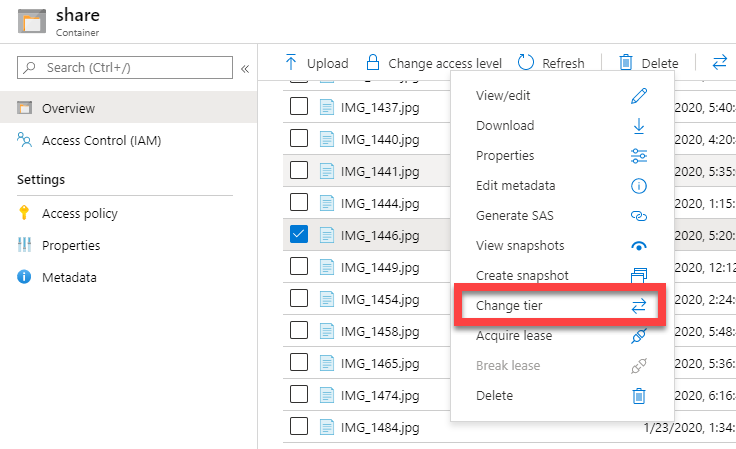This screenshot has height=449, width=736.
Task: Click the Change access level lock icon
Action: click(x=372, y=62)
